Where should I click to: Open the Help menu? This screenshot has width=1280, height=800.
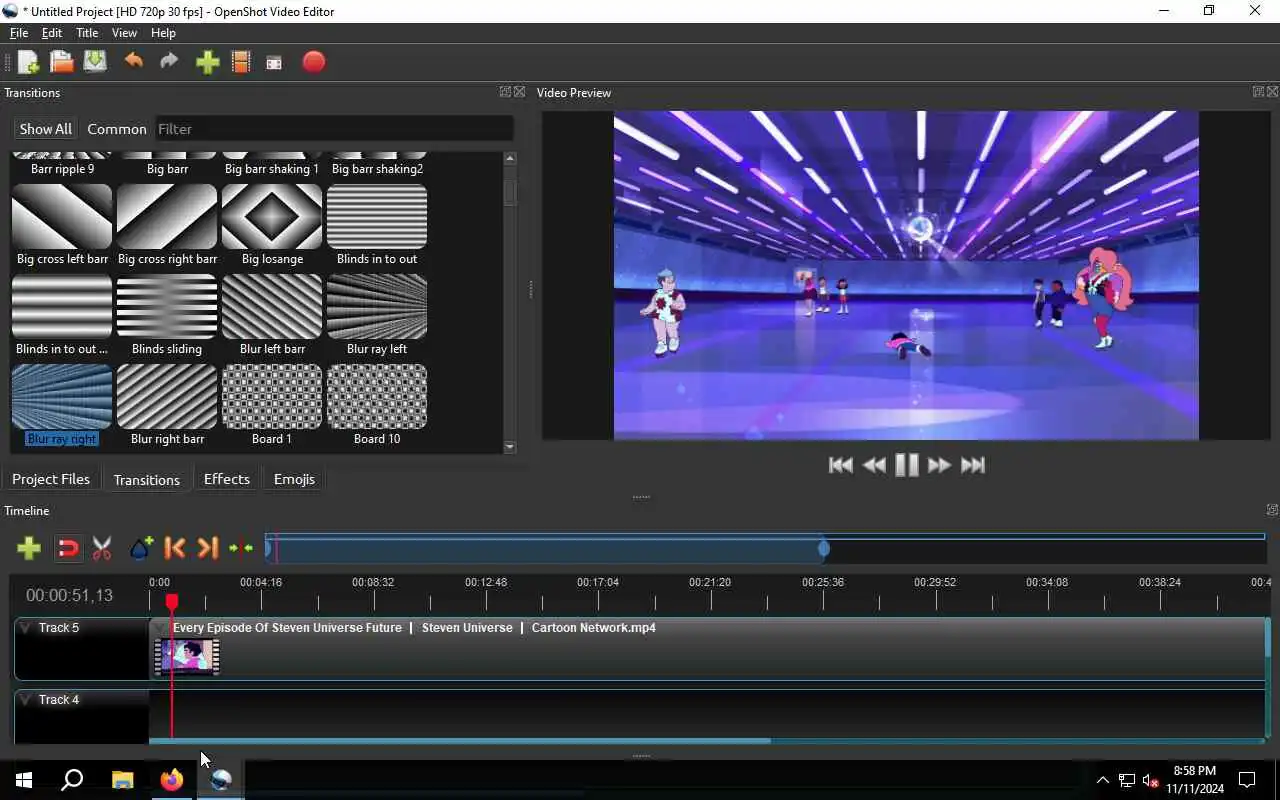point(163,33)
